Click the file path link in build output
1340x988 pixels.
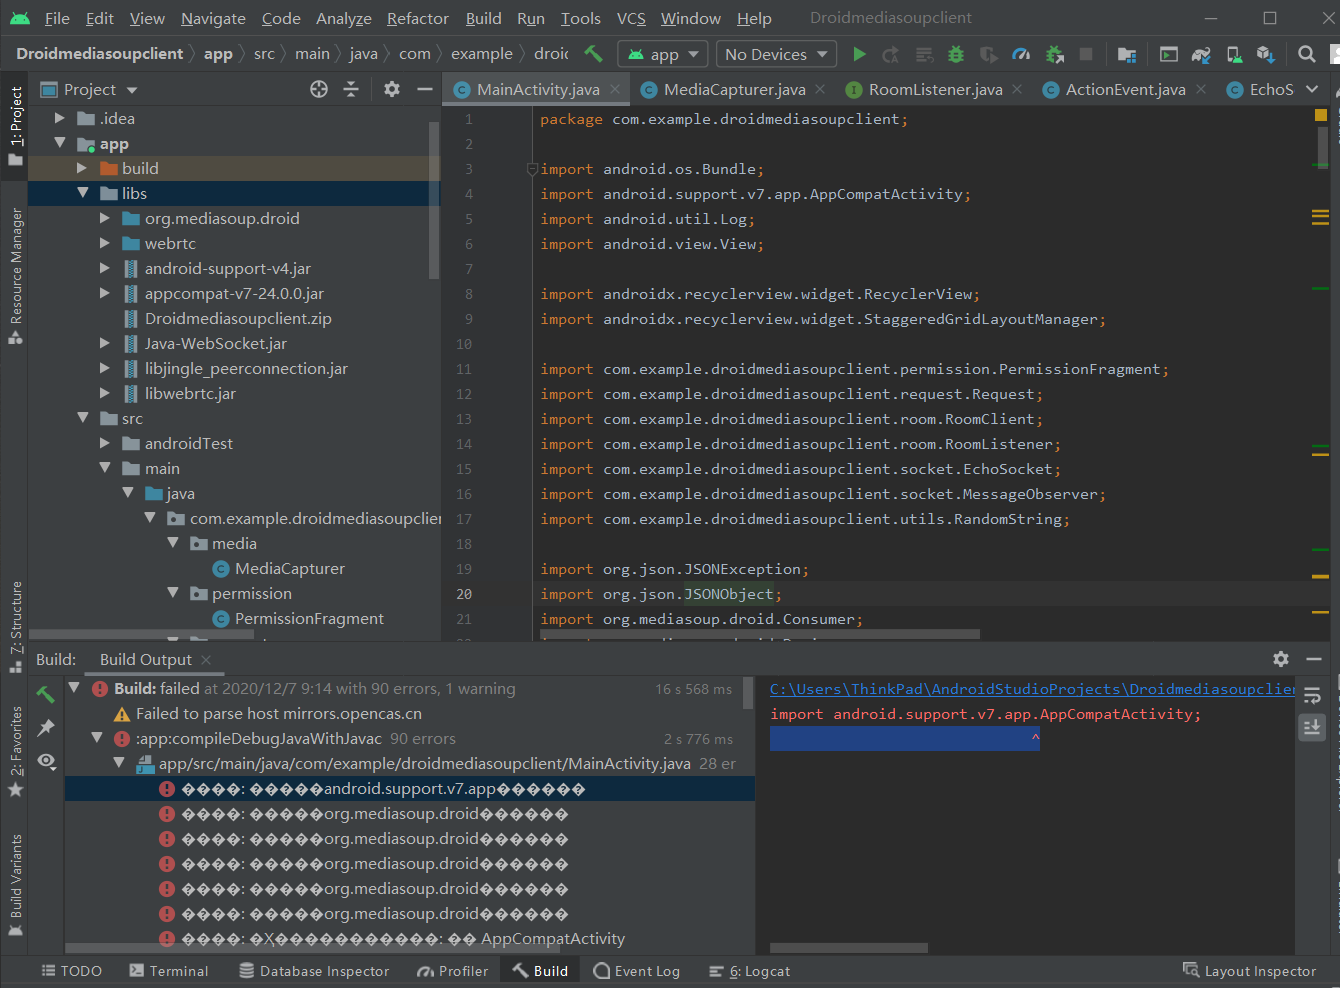[x=1032, y=689]
